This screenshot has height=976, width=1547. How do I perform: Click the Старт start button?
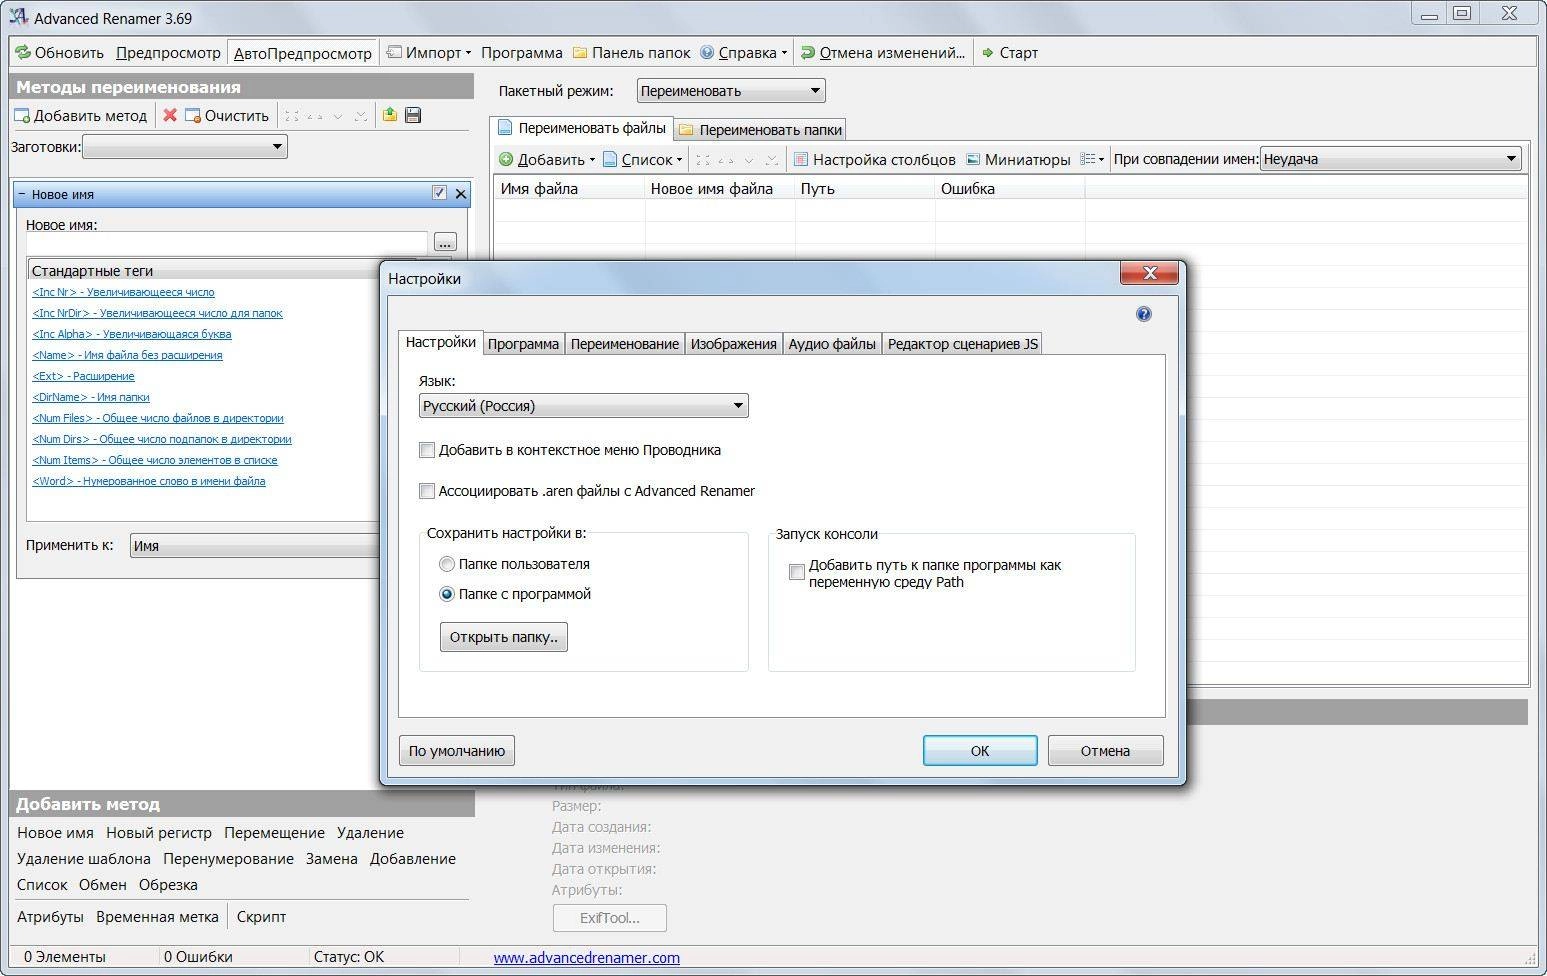(1010, 52)
